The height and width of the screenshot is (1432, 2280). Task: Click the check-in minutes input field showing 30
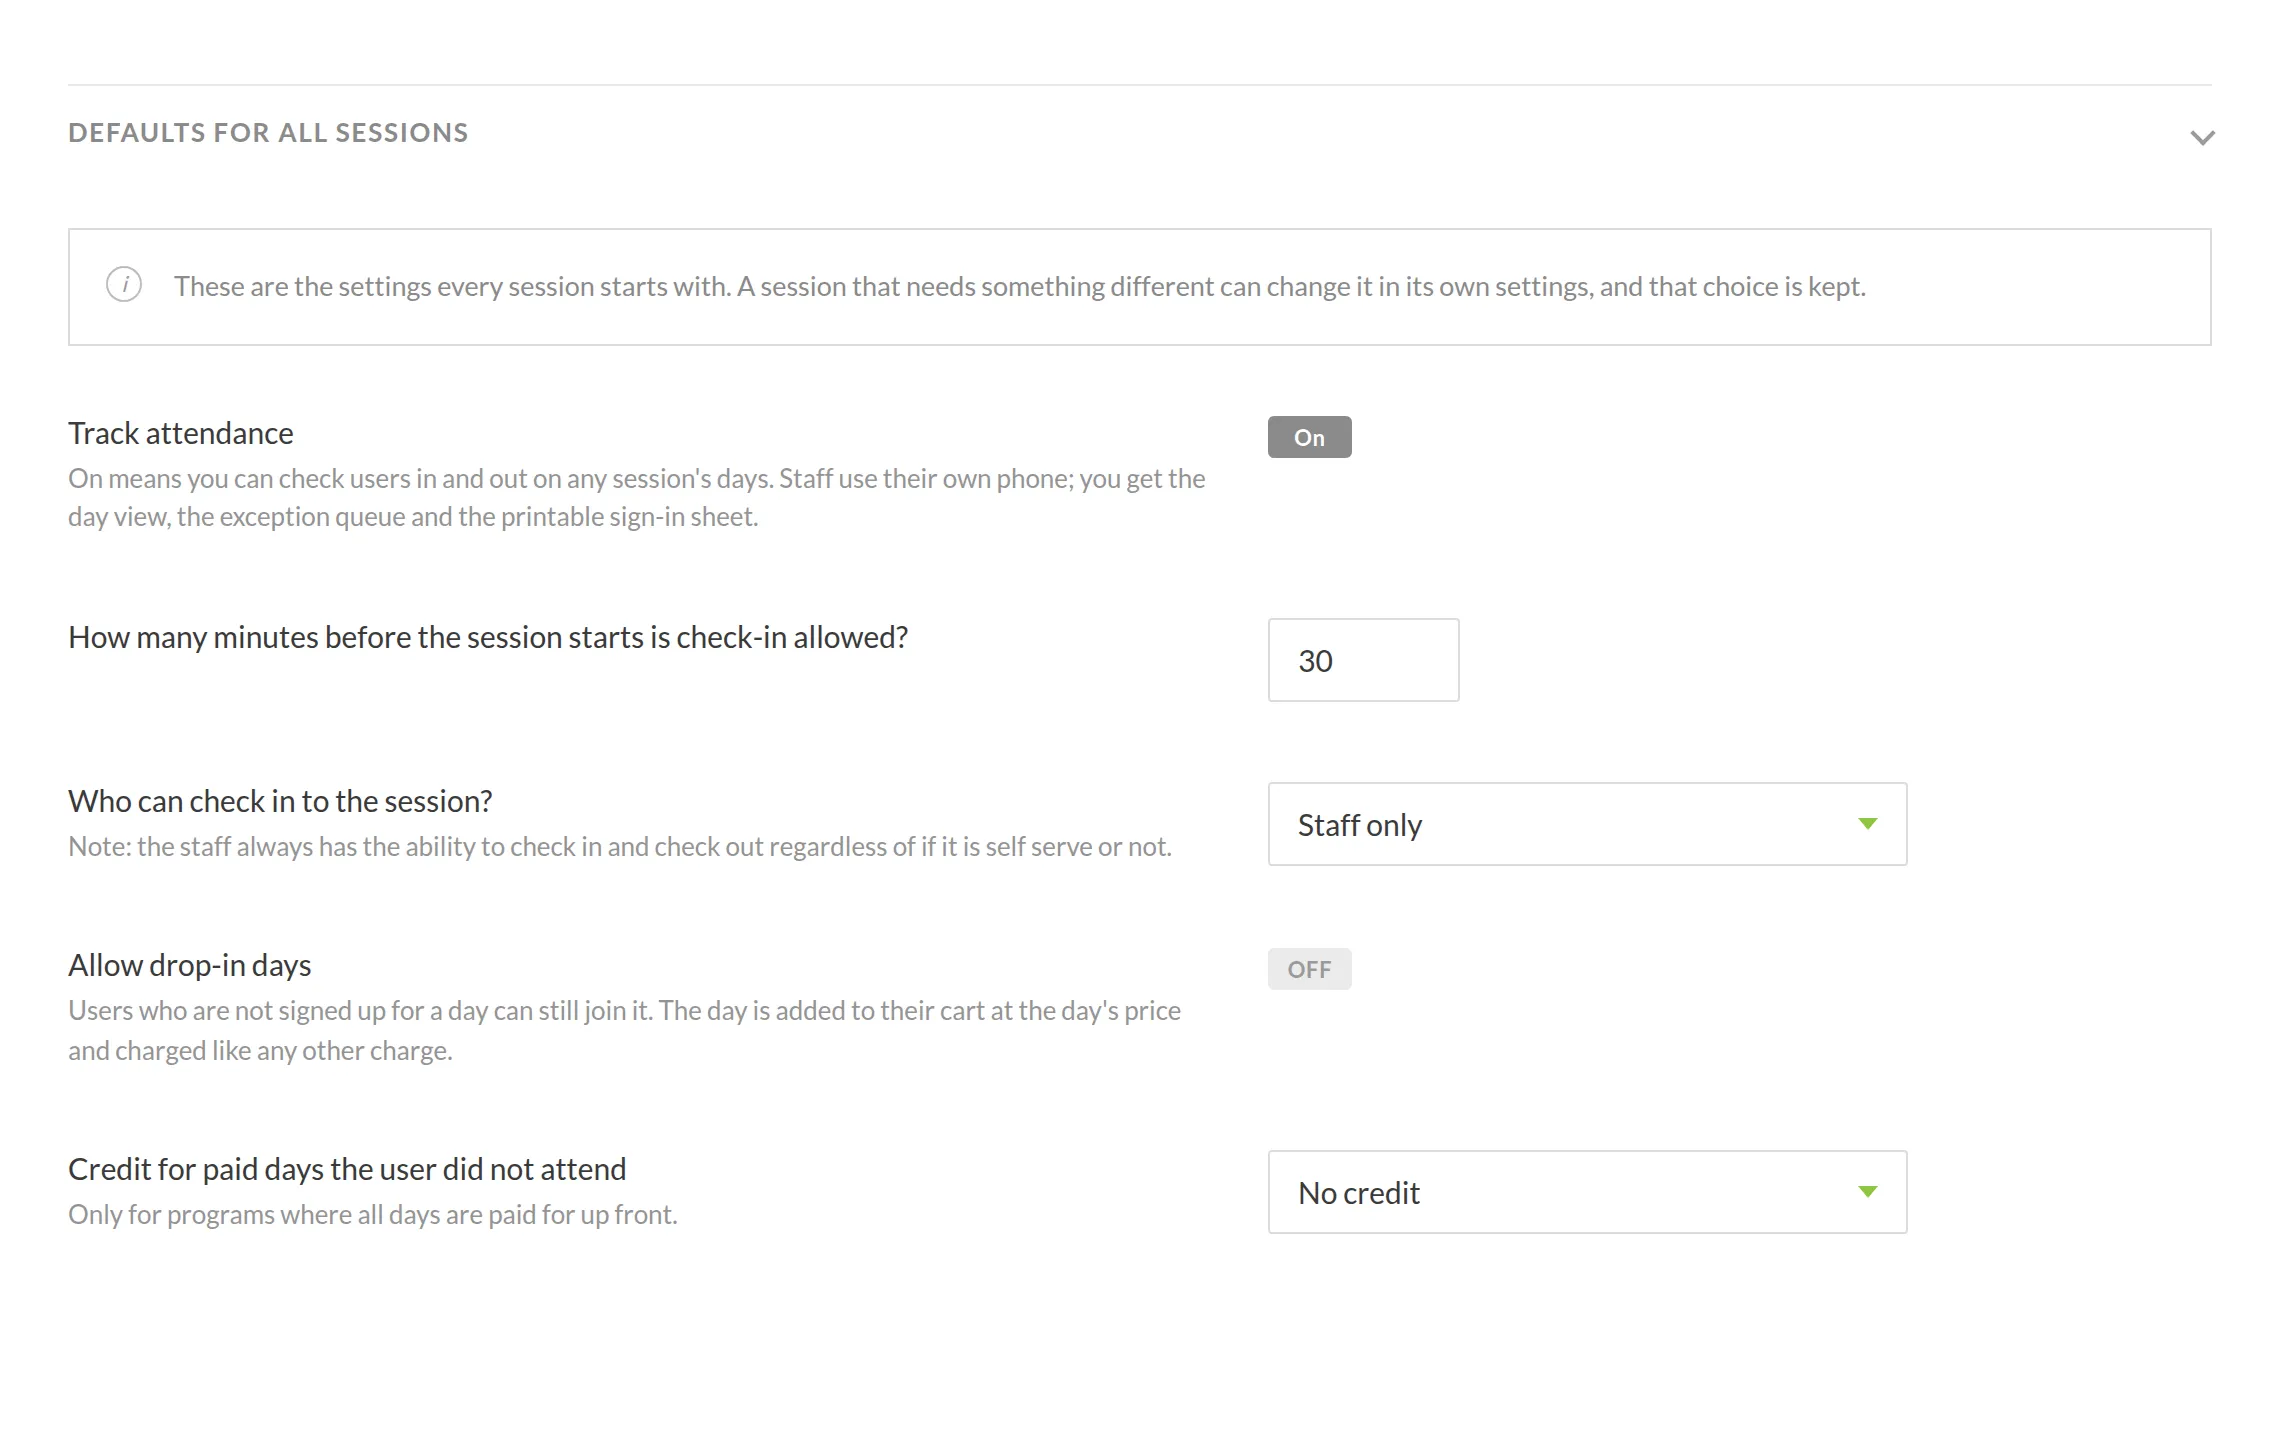(1363, 660)
